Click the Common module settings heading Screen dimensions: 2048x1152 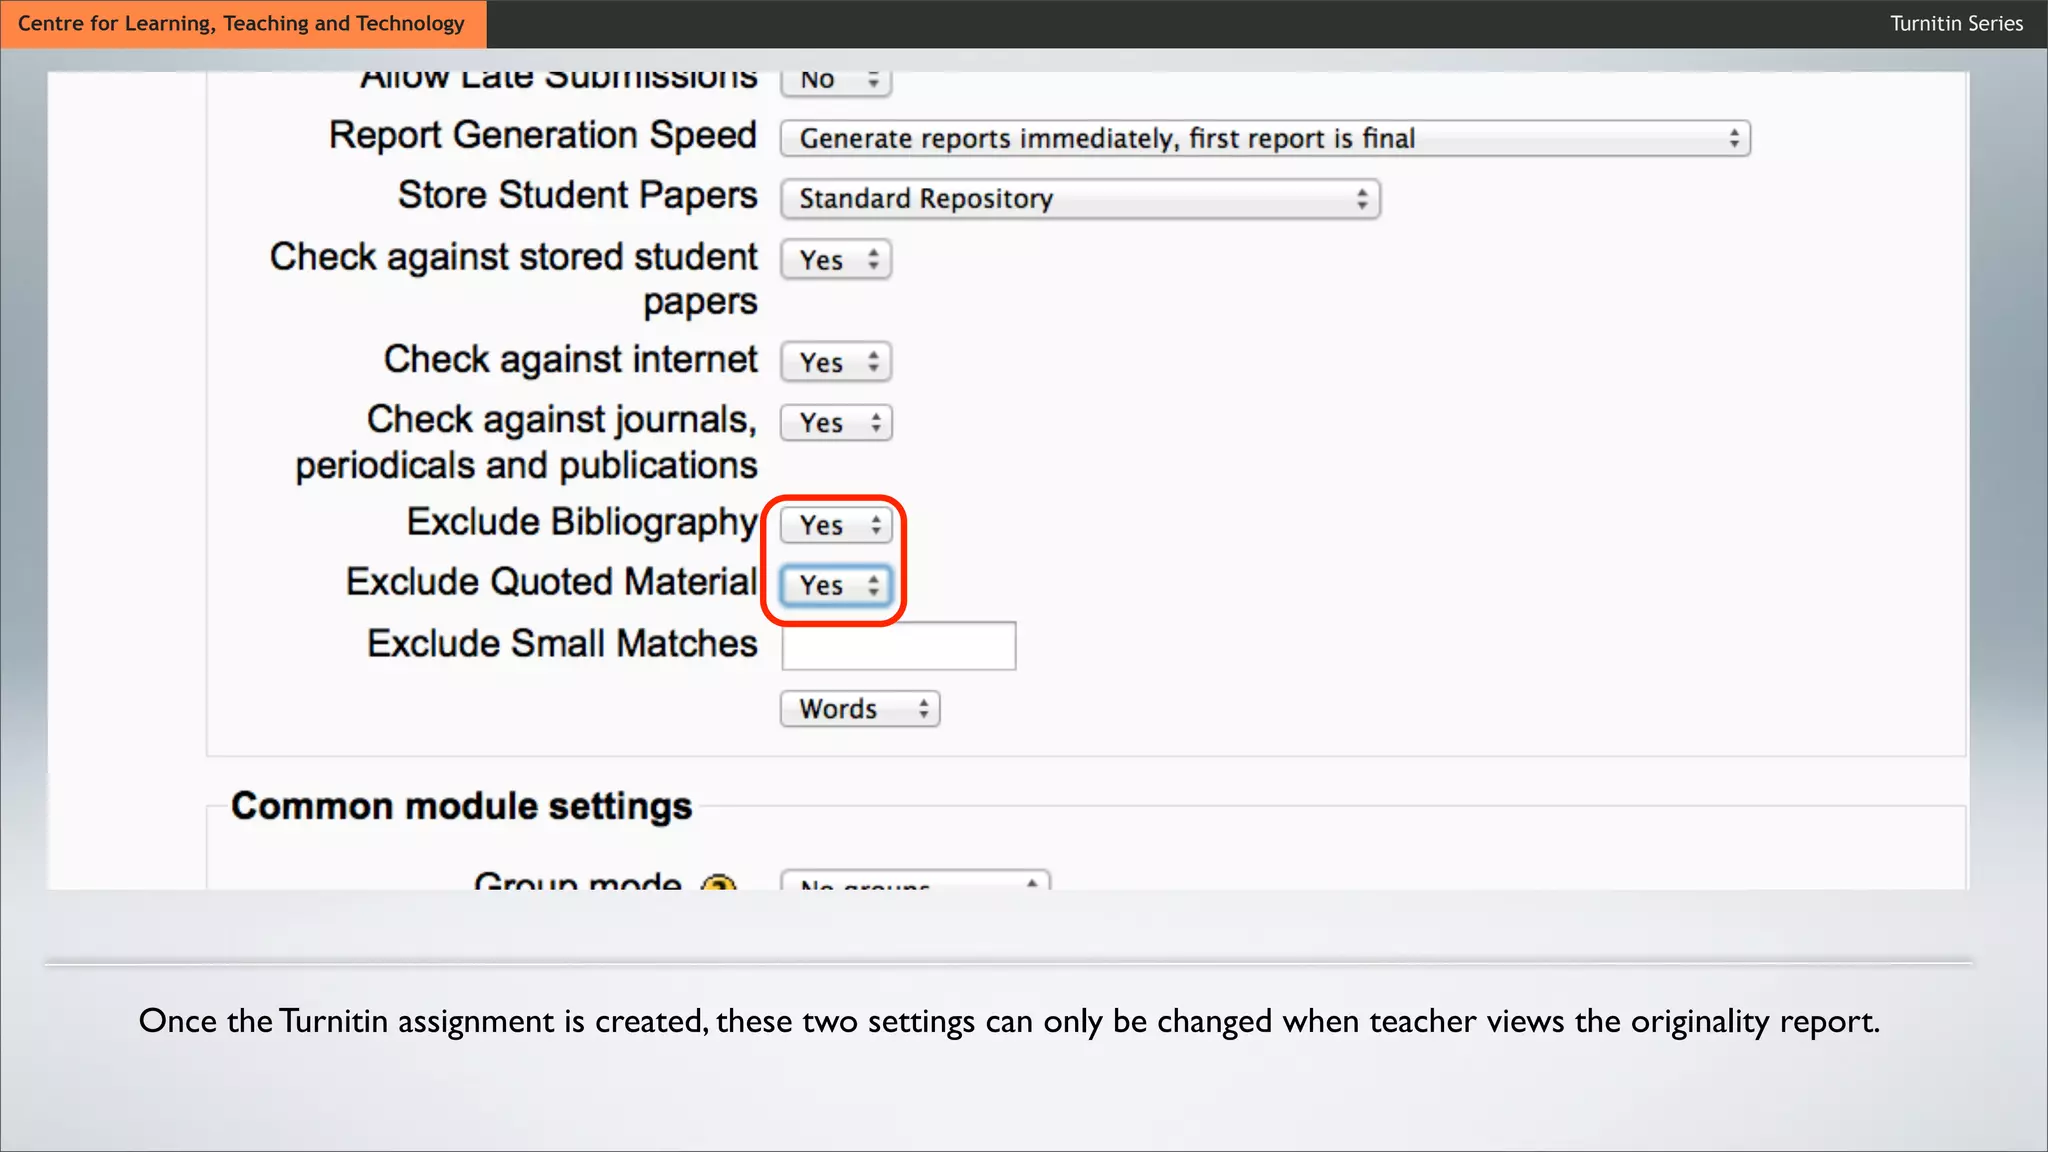[x=461, y=806]
